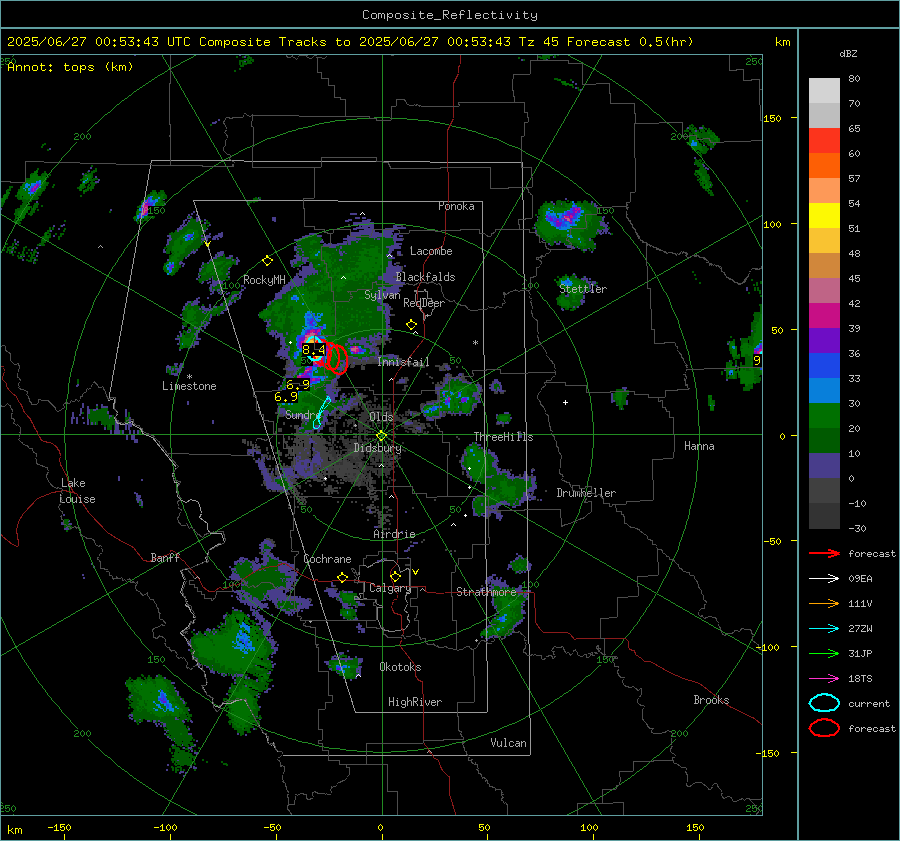The width and height of the screenshot is (900, 841).
Task: Click the Cochrane city label
Action: point(327,559)
